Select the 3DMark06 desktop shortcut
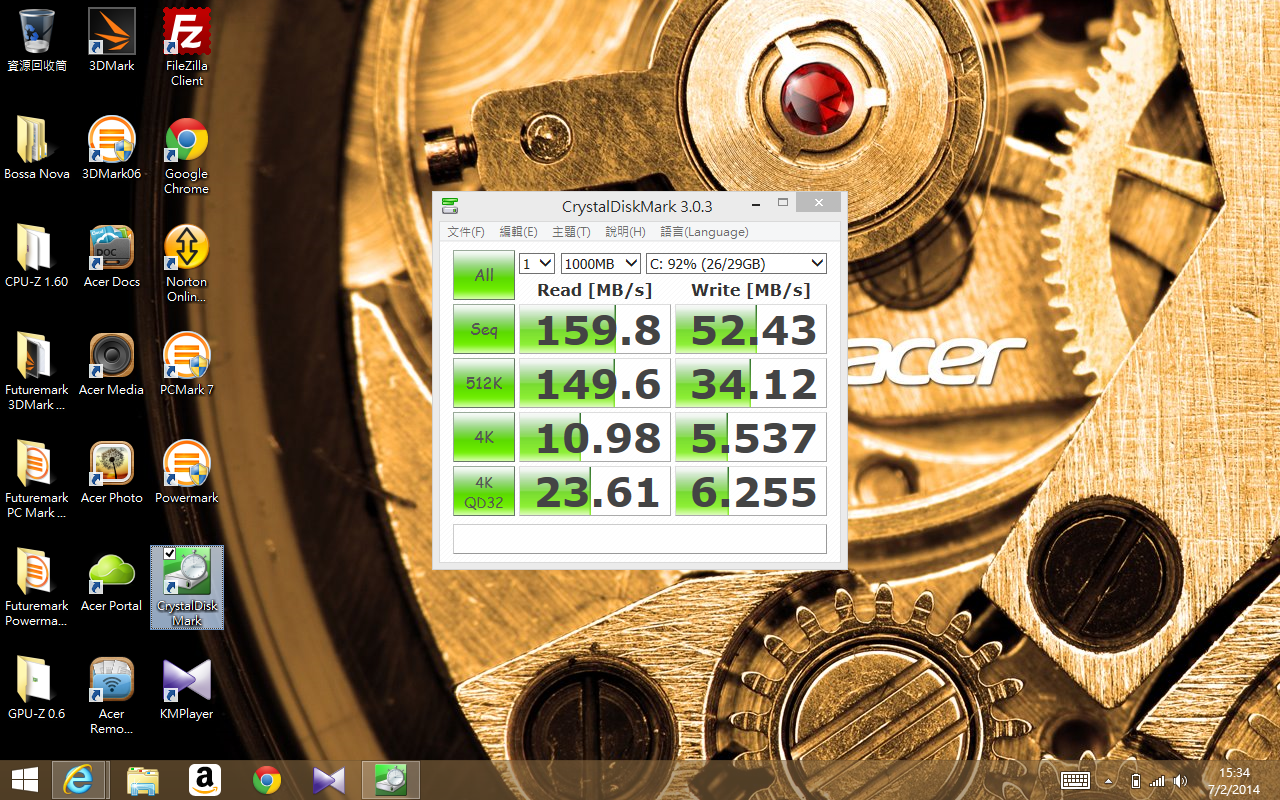The image size is (1280, 800). [x=112, y=148]
